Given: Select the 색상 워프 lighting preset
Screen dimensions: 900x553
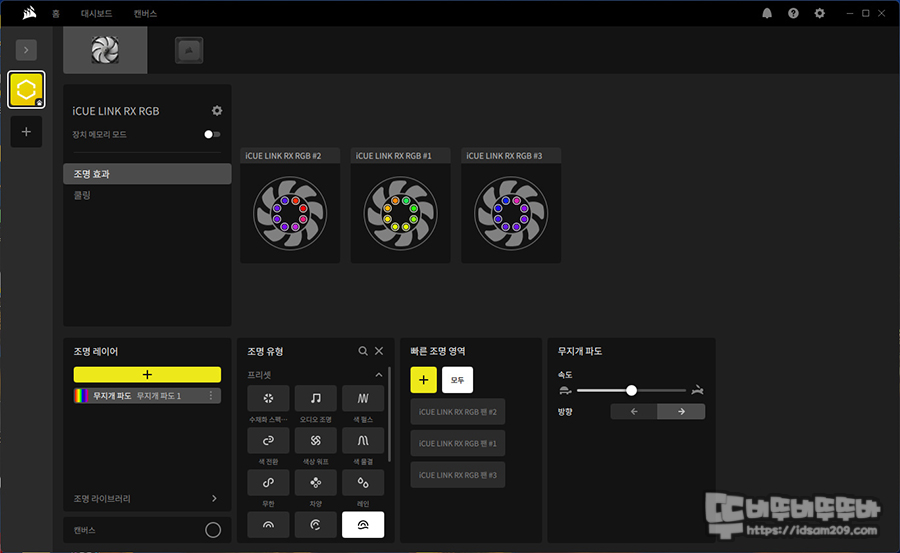Looking at the screenshot, I should pos(315,440).
